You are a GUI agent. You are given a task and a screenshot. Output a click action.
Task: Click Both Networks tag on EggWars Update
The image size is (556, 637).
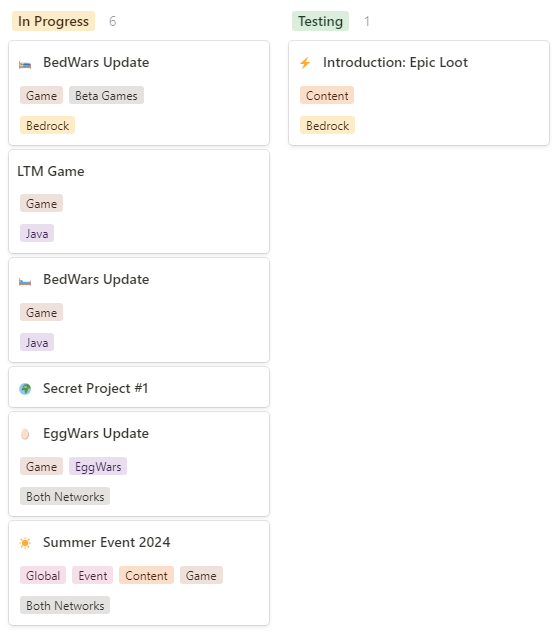pos(65,496)
